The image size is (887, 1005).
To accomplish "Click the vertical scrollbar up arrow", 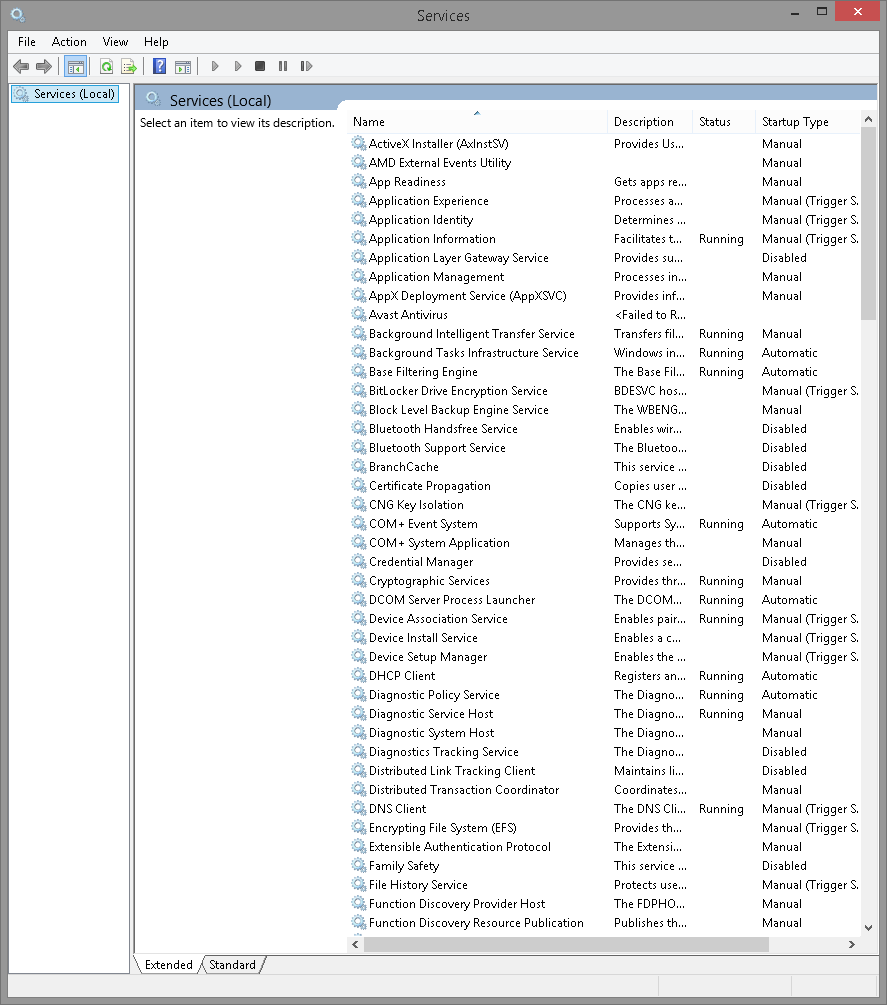I will point(868,119).
